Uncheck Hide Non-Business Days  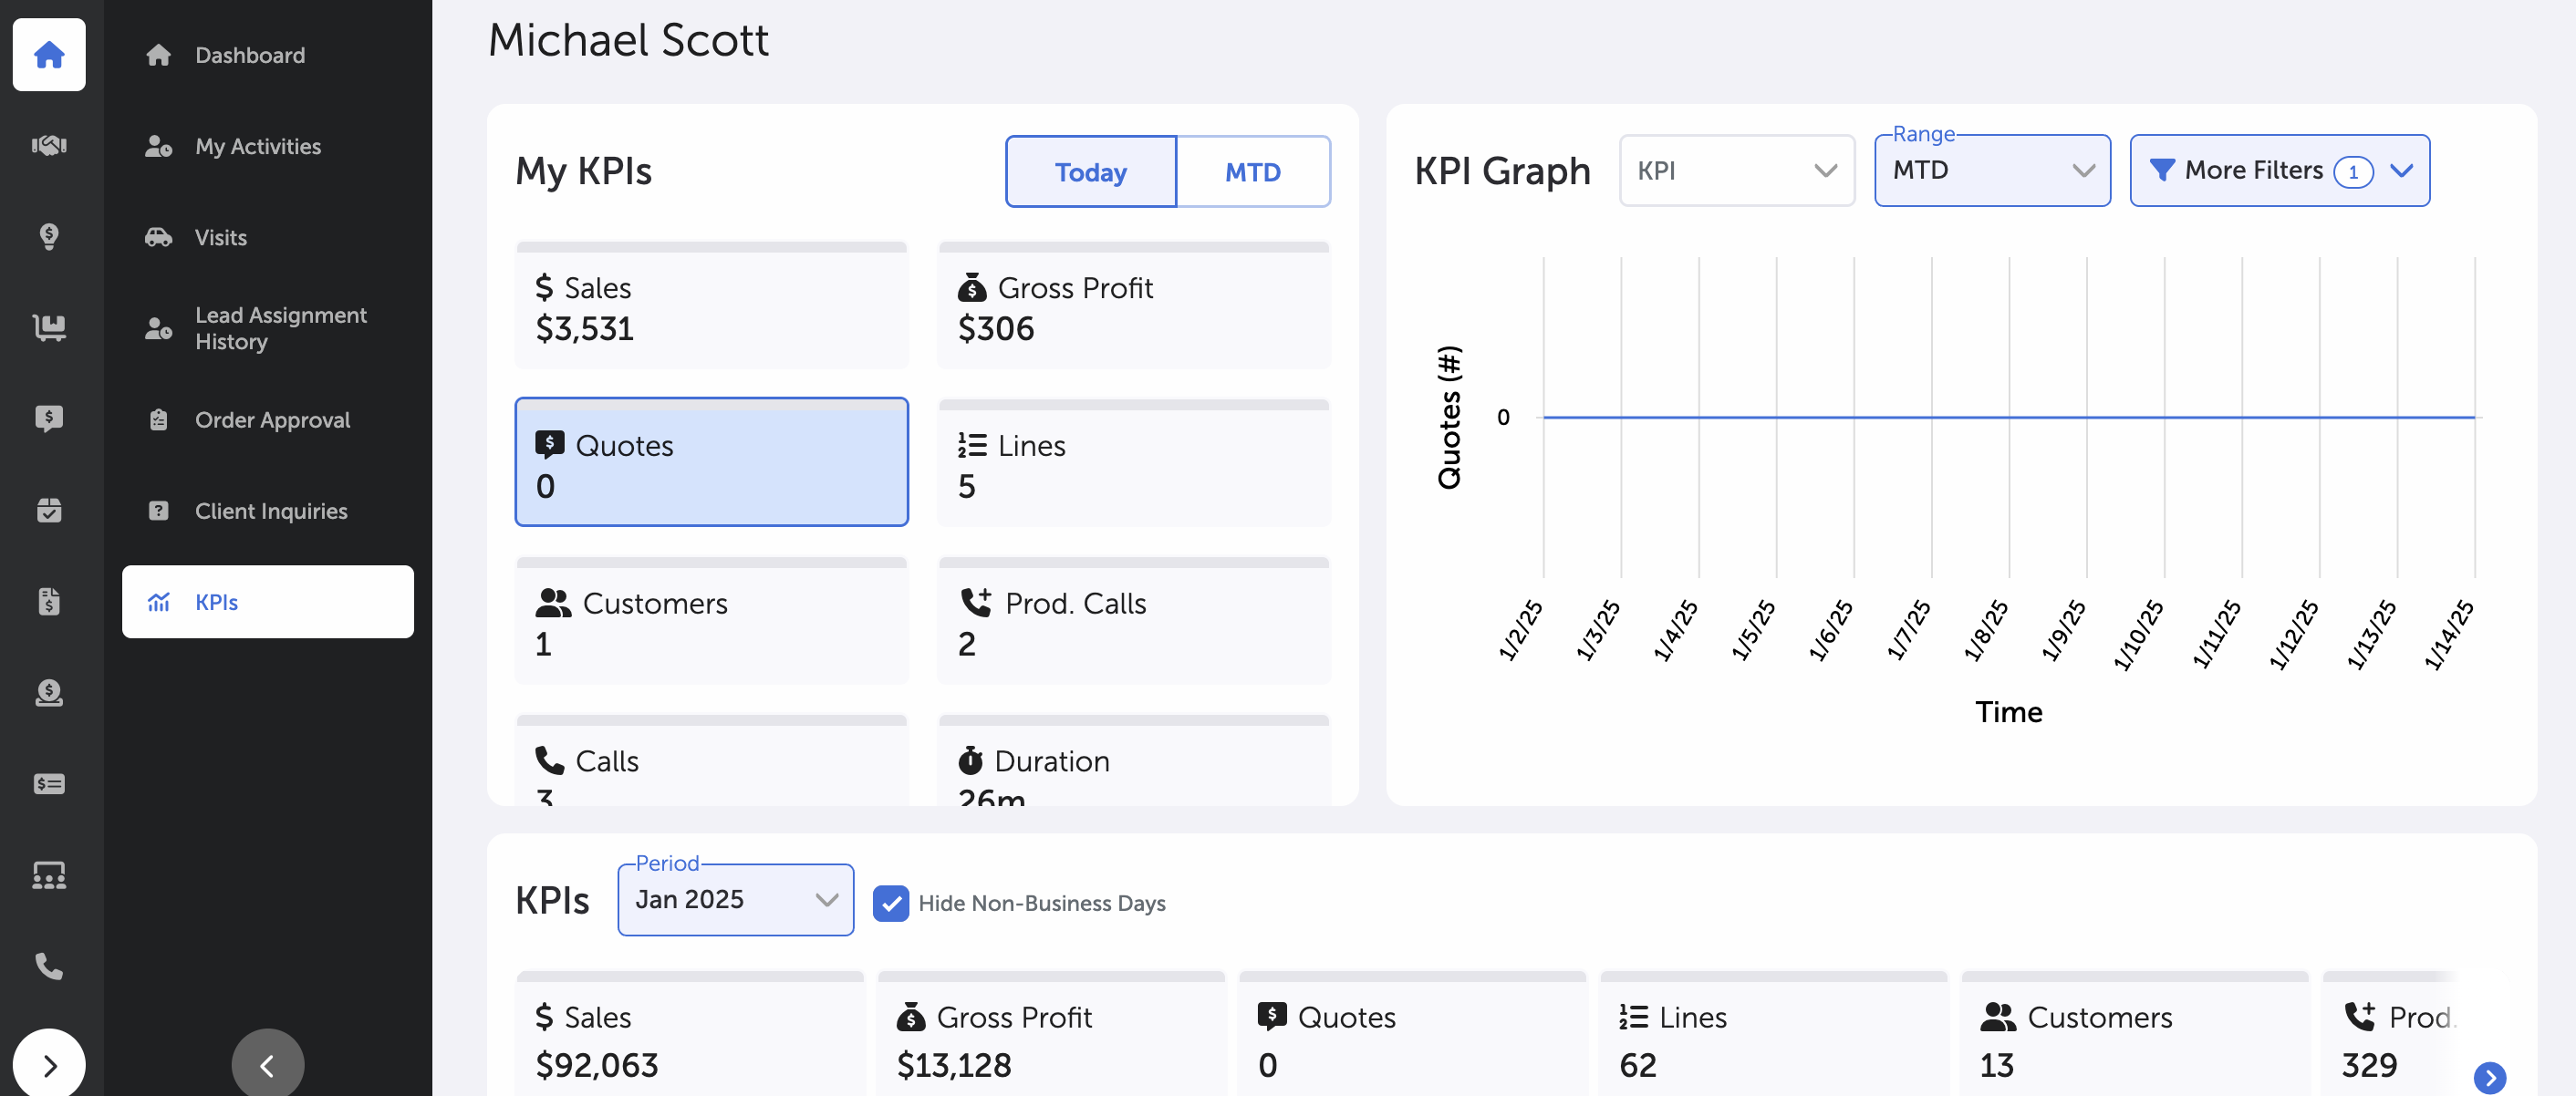point(890,903)
